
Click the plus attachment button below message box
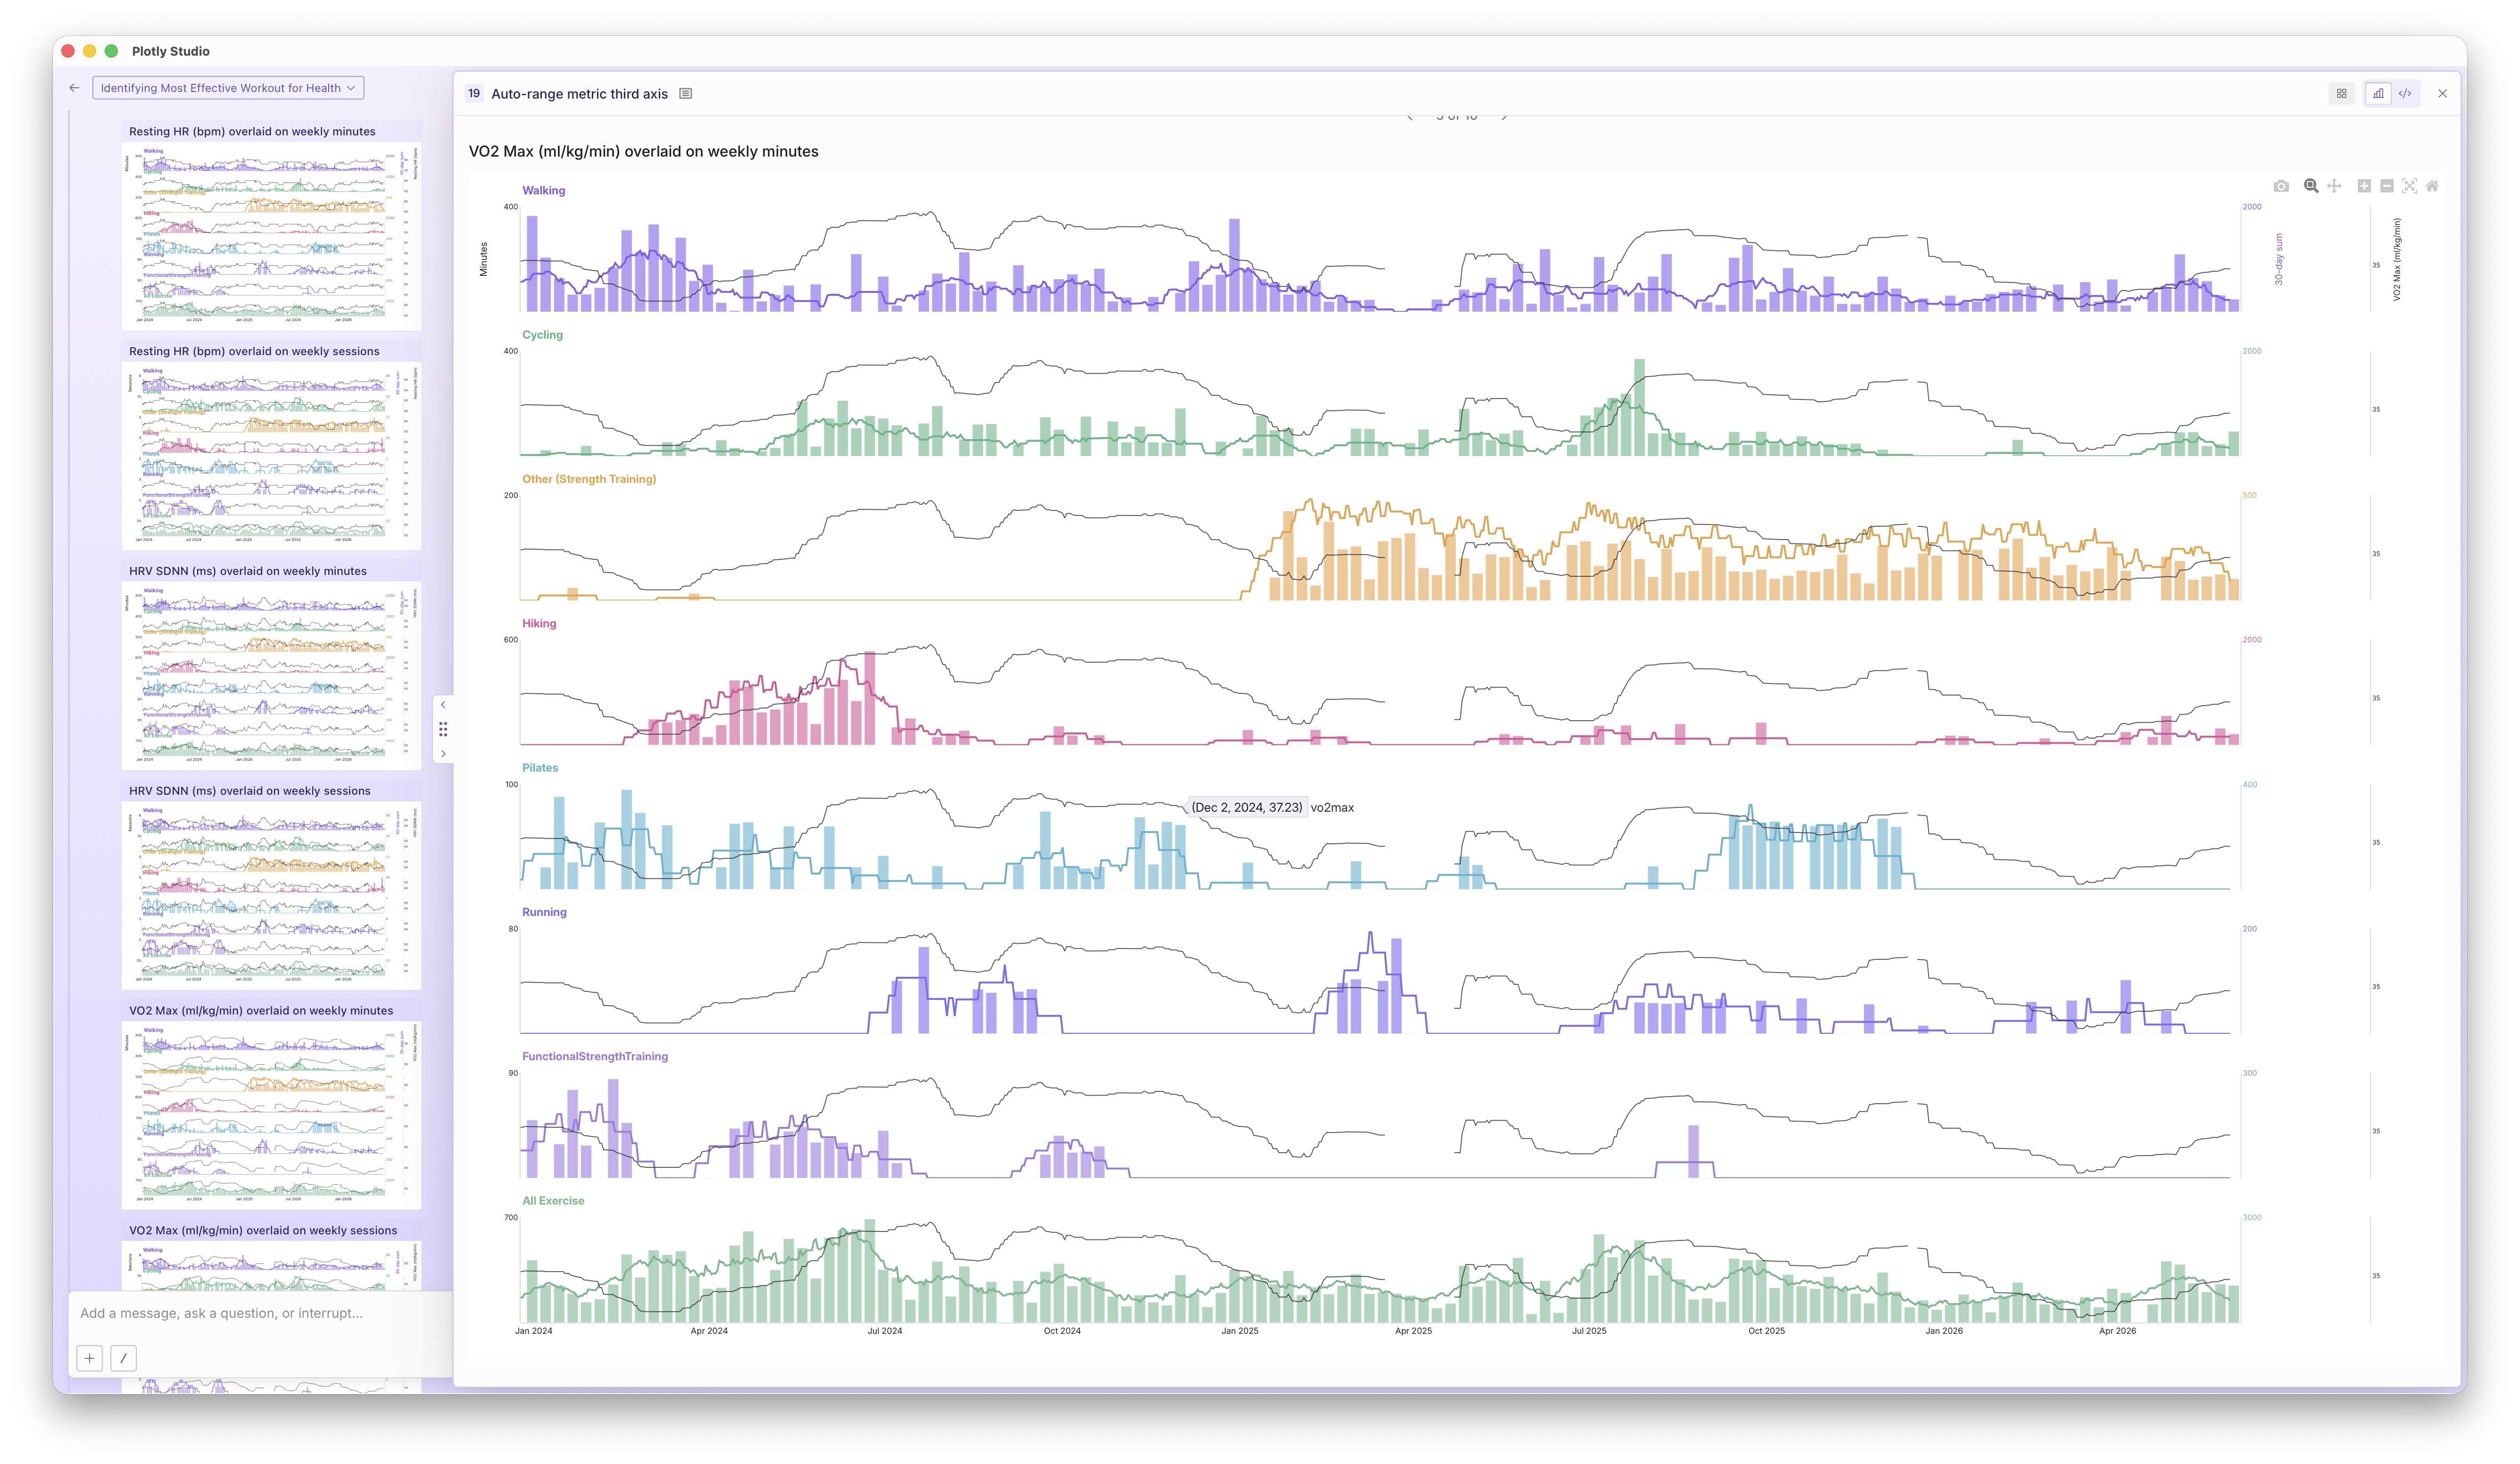point(89,1358)
